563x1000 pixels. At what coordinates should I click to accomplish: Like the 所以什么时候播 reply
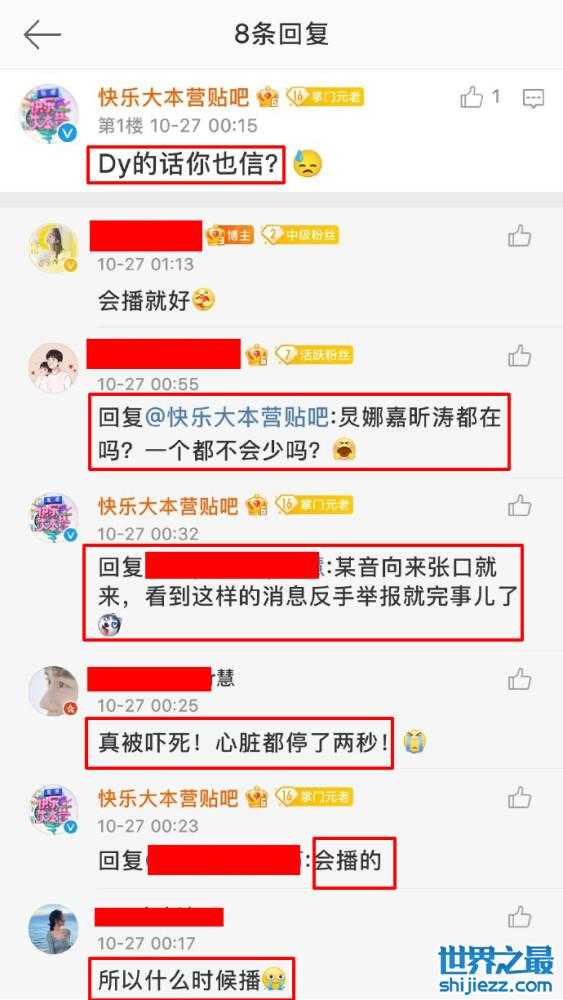520,916
